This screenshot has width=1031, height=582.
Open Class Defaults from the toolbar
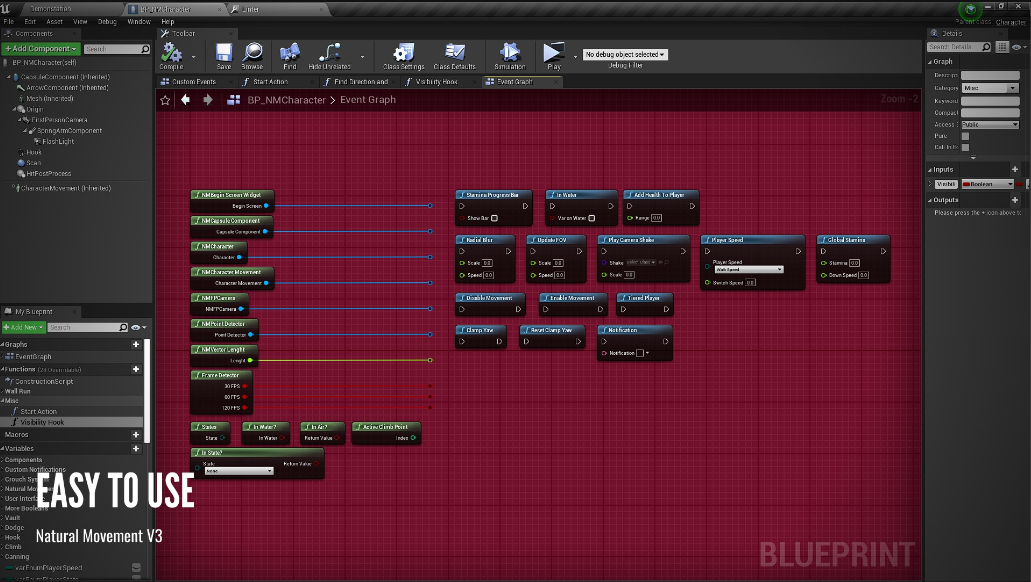click(454, 53)
